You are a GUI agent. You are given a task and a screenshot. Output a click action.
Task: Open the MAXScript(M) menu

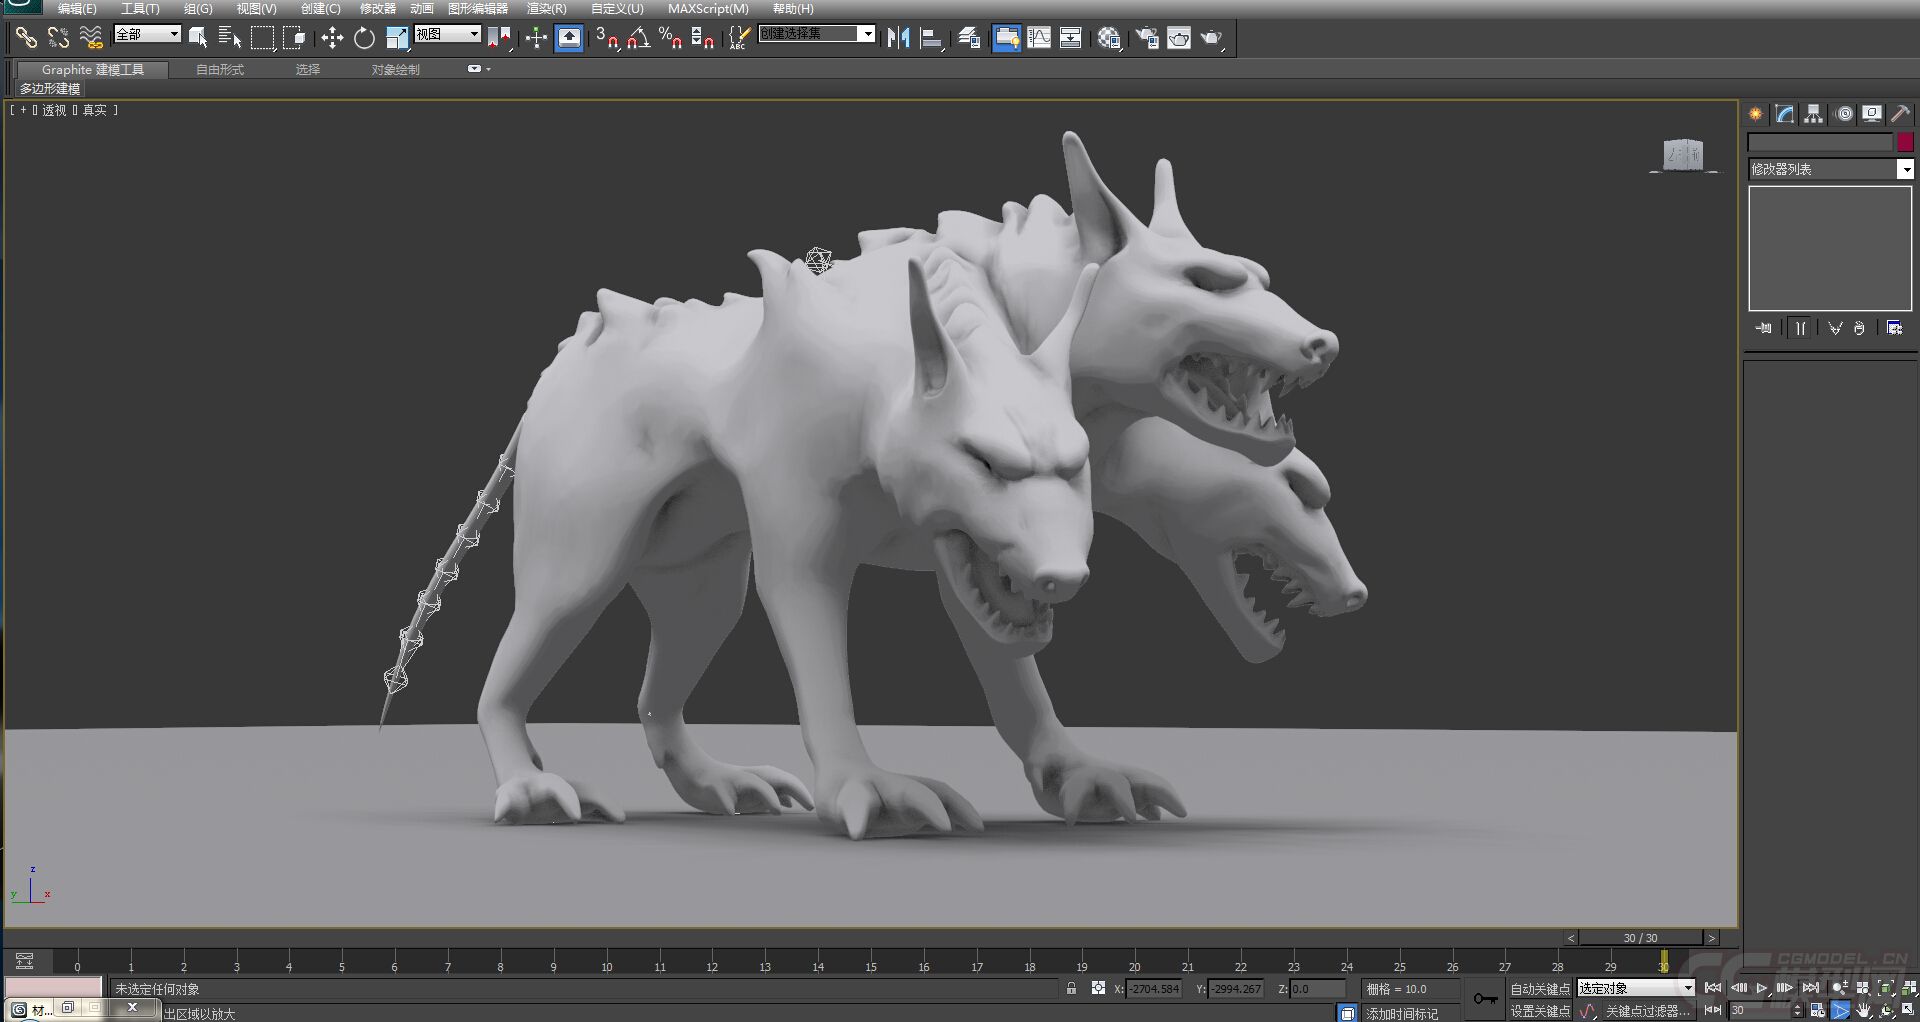coord(708,9)
